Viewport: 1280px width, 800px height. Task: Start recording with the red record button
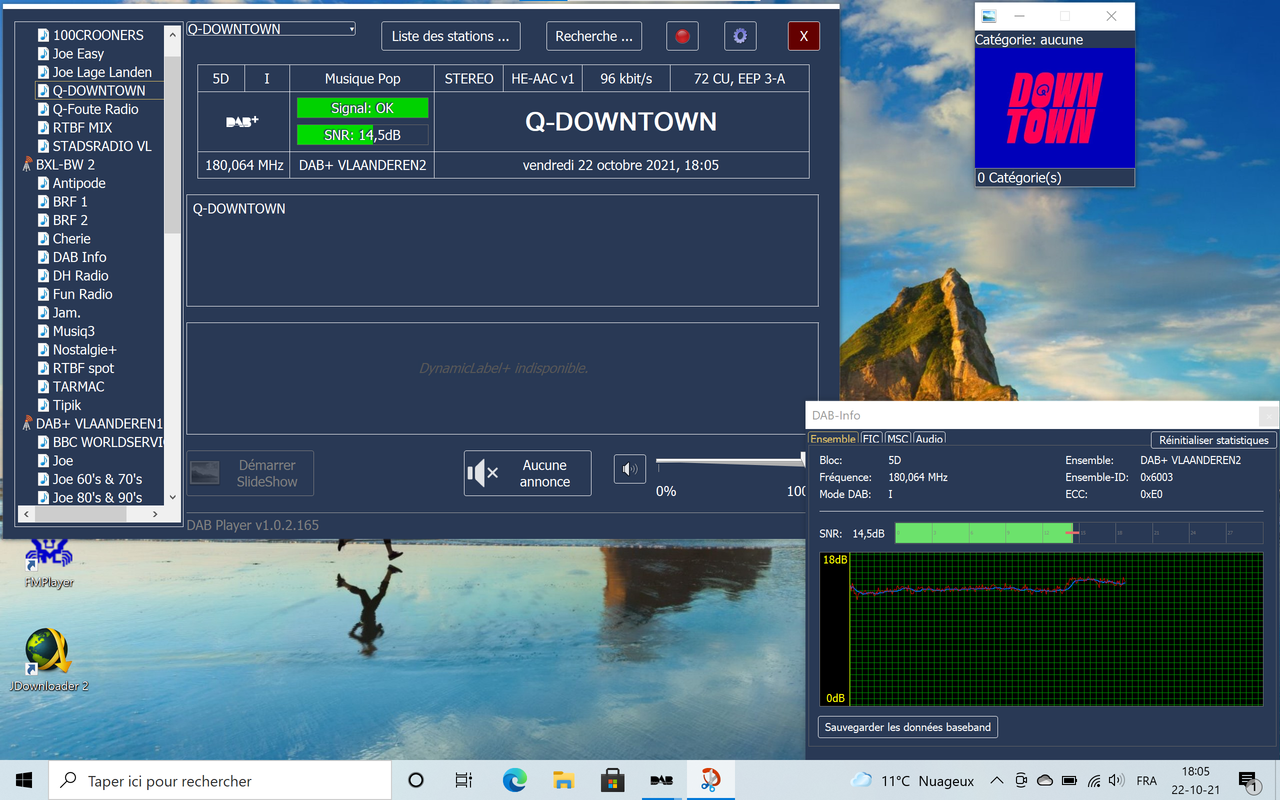[x=682, y=36]
